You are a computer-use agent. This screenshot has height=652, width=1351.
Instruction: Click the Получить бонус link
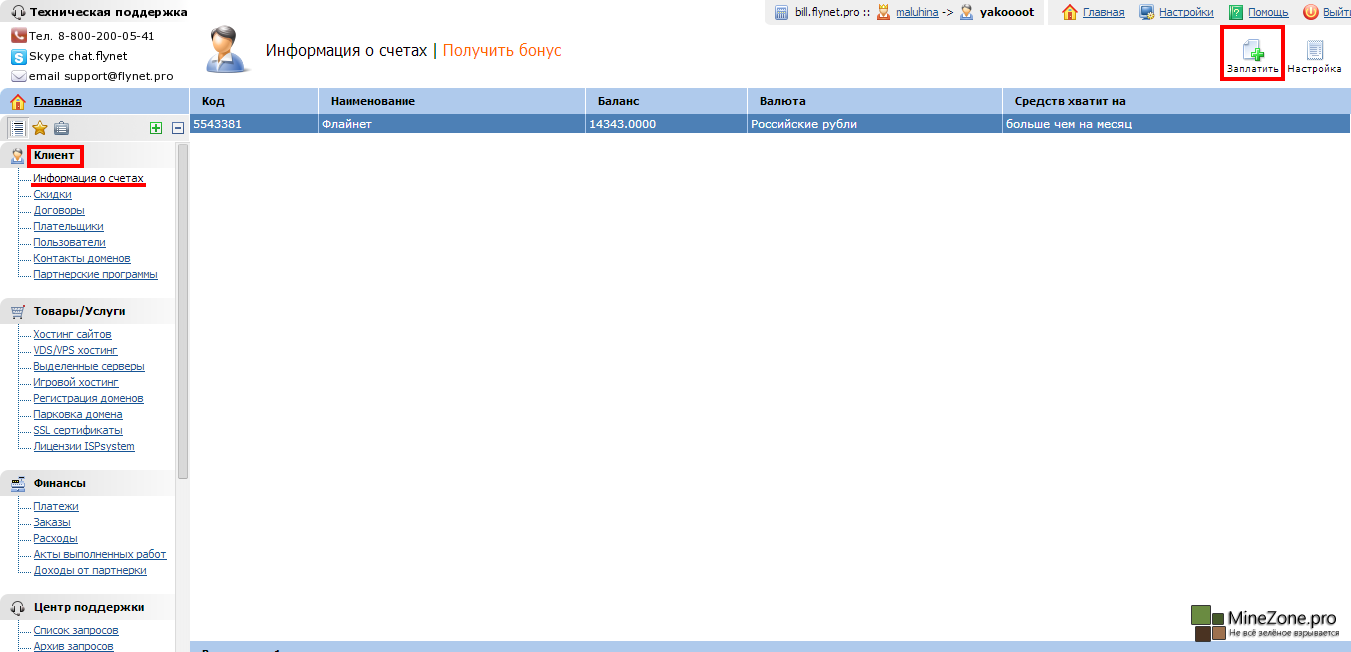502,50
